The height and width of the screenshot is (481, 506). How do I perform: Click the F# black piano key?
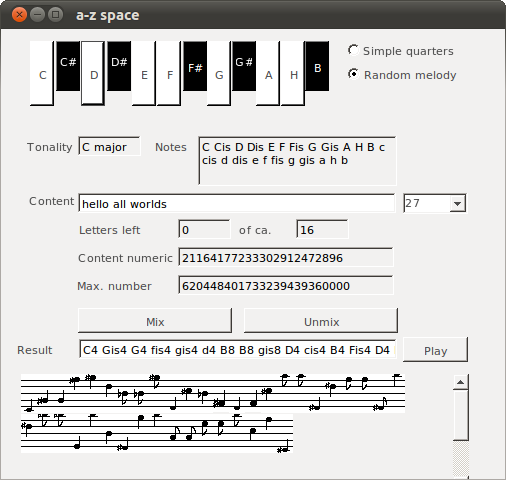pyautogui.click(x=195, y=66)
